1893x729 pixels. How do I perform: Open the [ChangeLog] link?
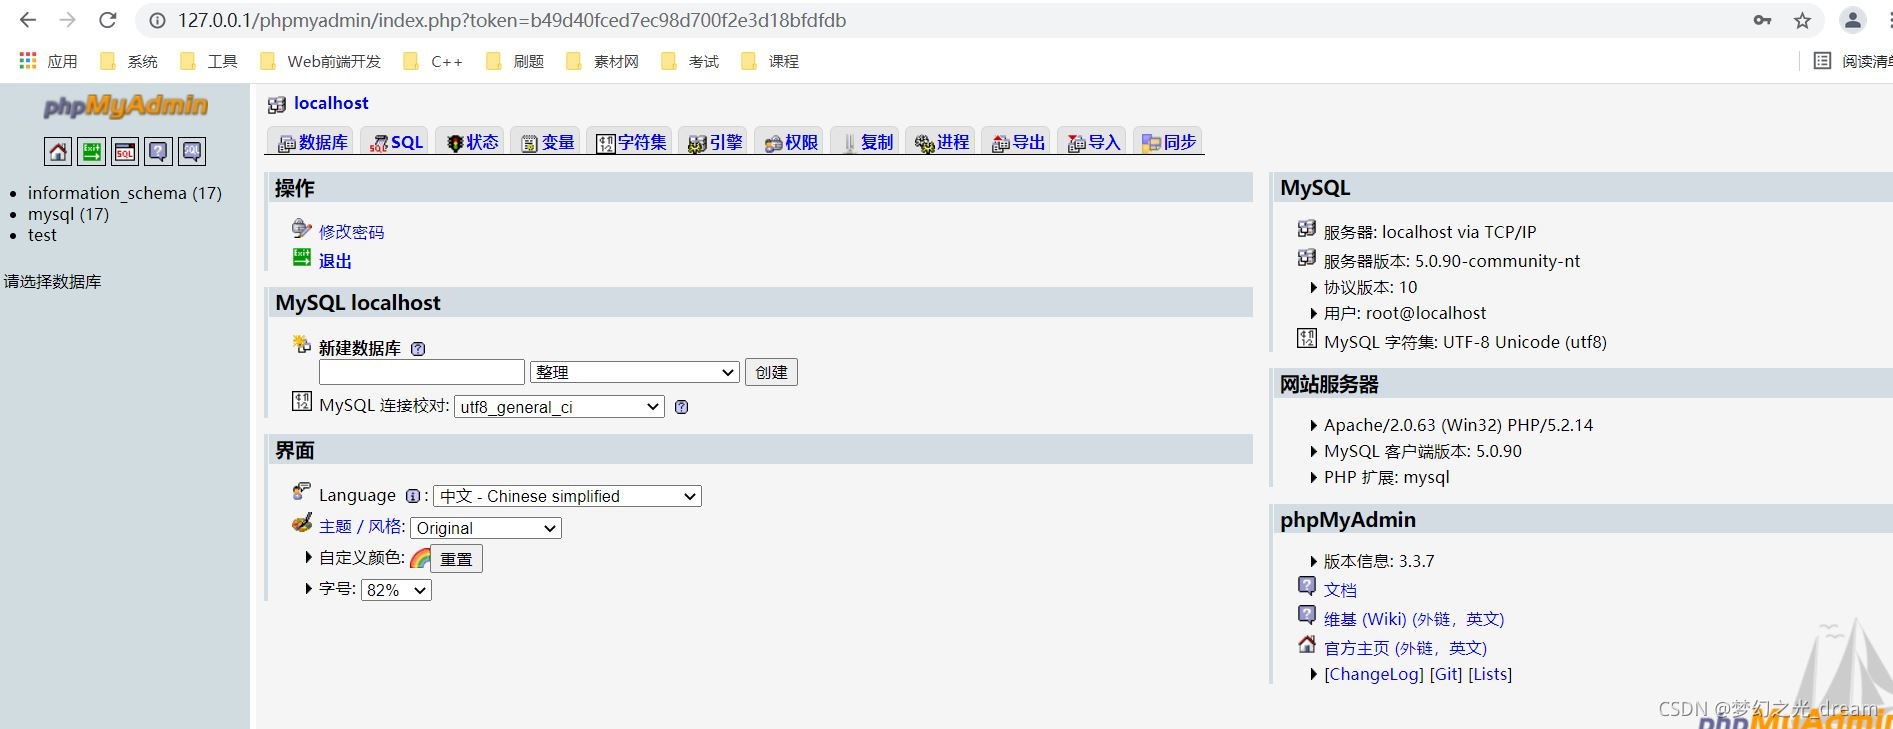pos(1374,674)
